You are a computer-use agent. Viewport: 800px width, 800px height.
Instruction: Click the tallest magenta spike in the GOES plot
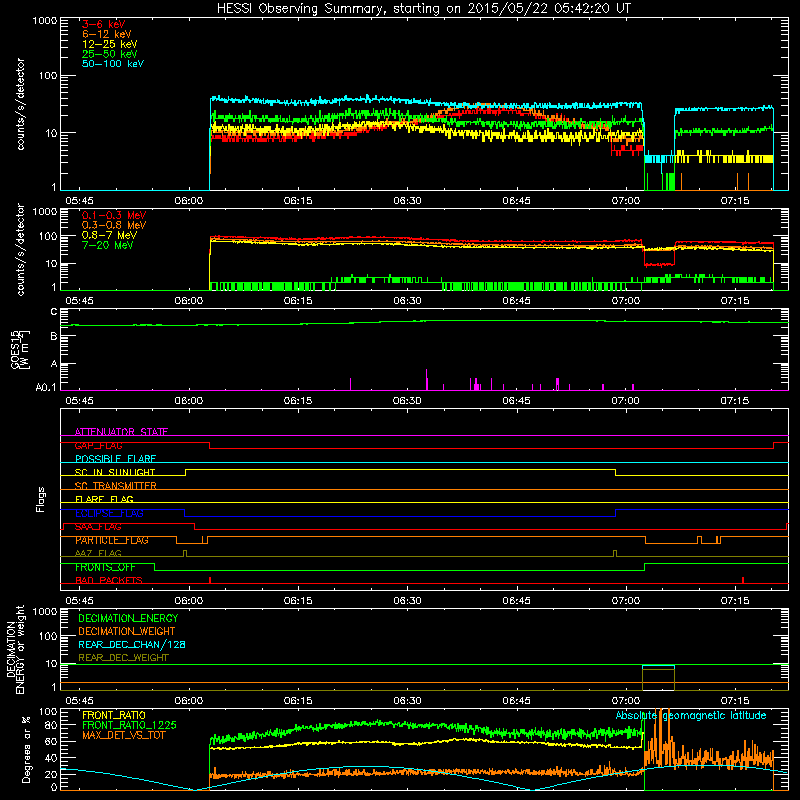427,380
